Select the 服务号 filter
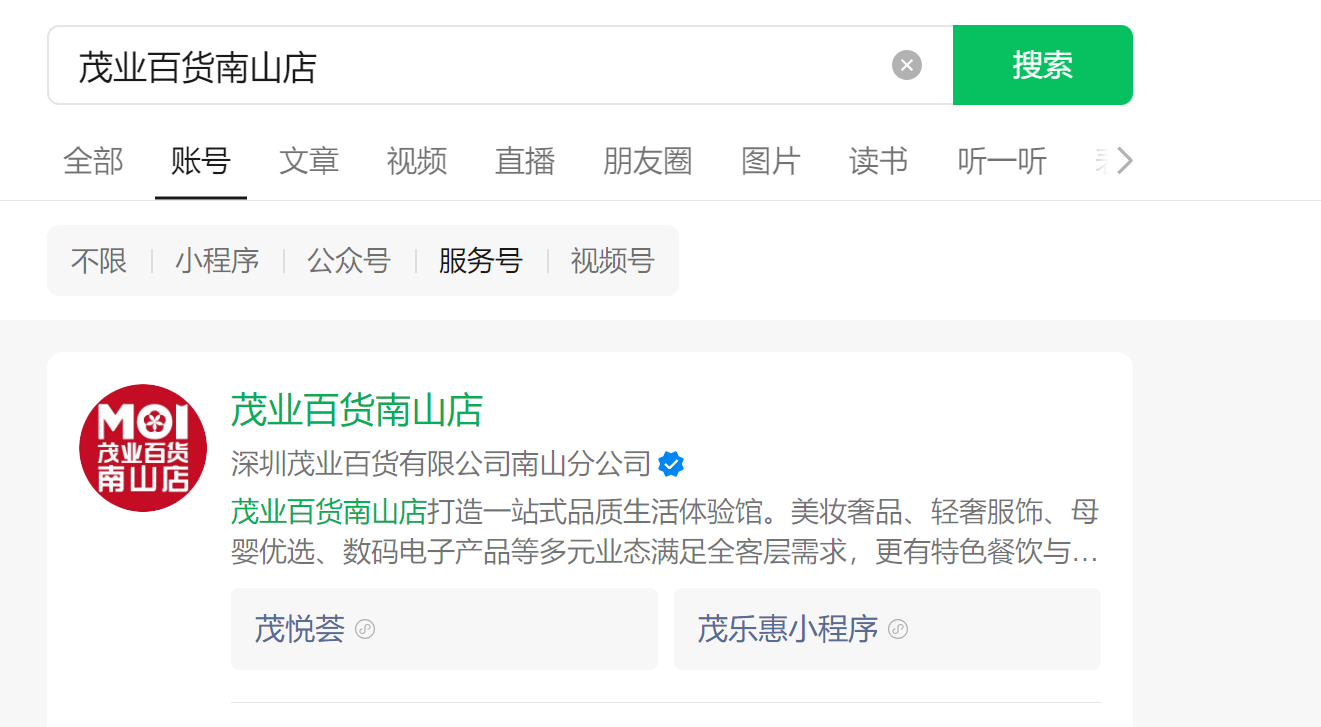 pyautogui.click(x=481, y=261)
